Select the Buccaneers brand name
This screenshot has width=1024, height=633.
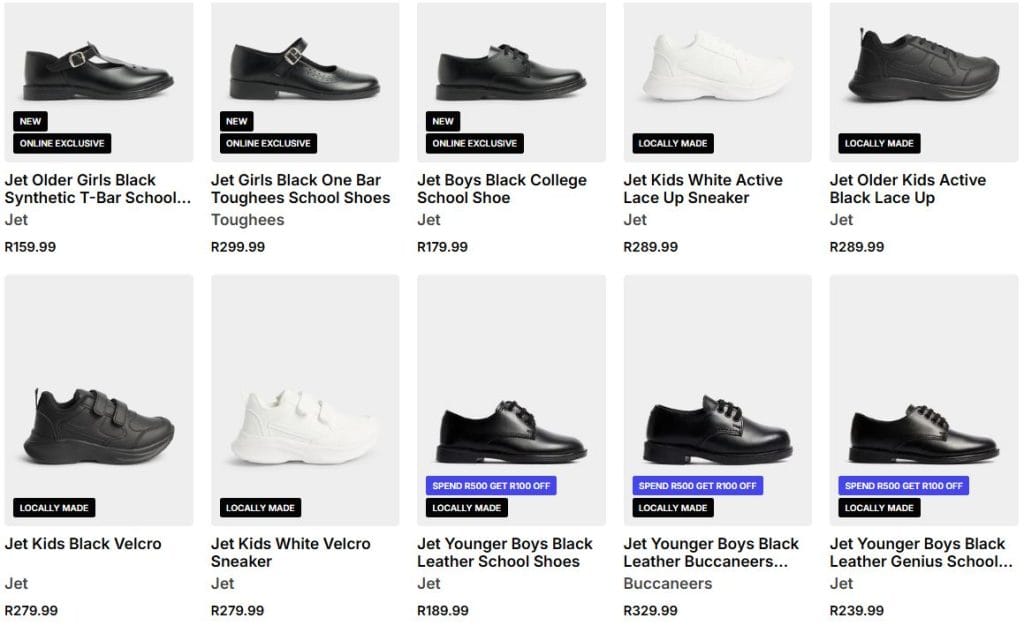pos(667,584)
